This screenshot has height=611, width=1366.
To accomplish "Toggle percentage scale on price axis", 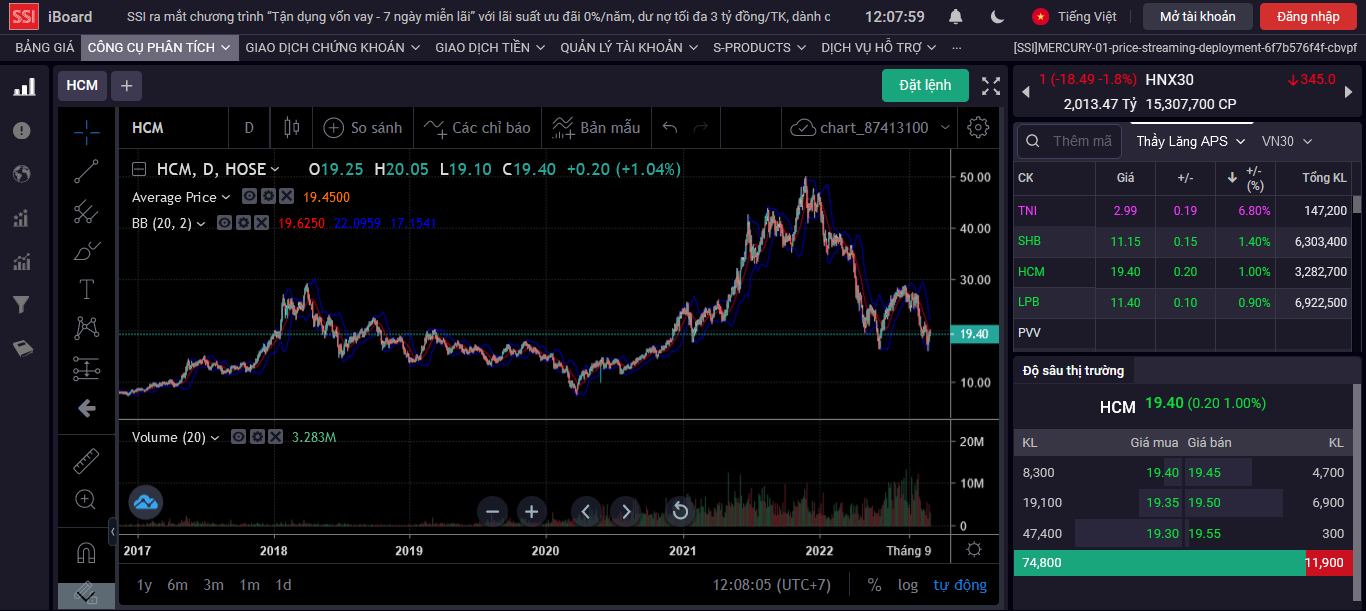I will [x=875, y=585].
